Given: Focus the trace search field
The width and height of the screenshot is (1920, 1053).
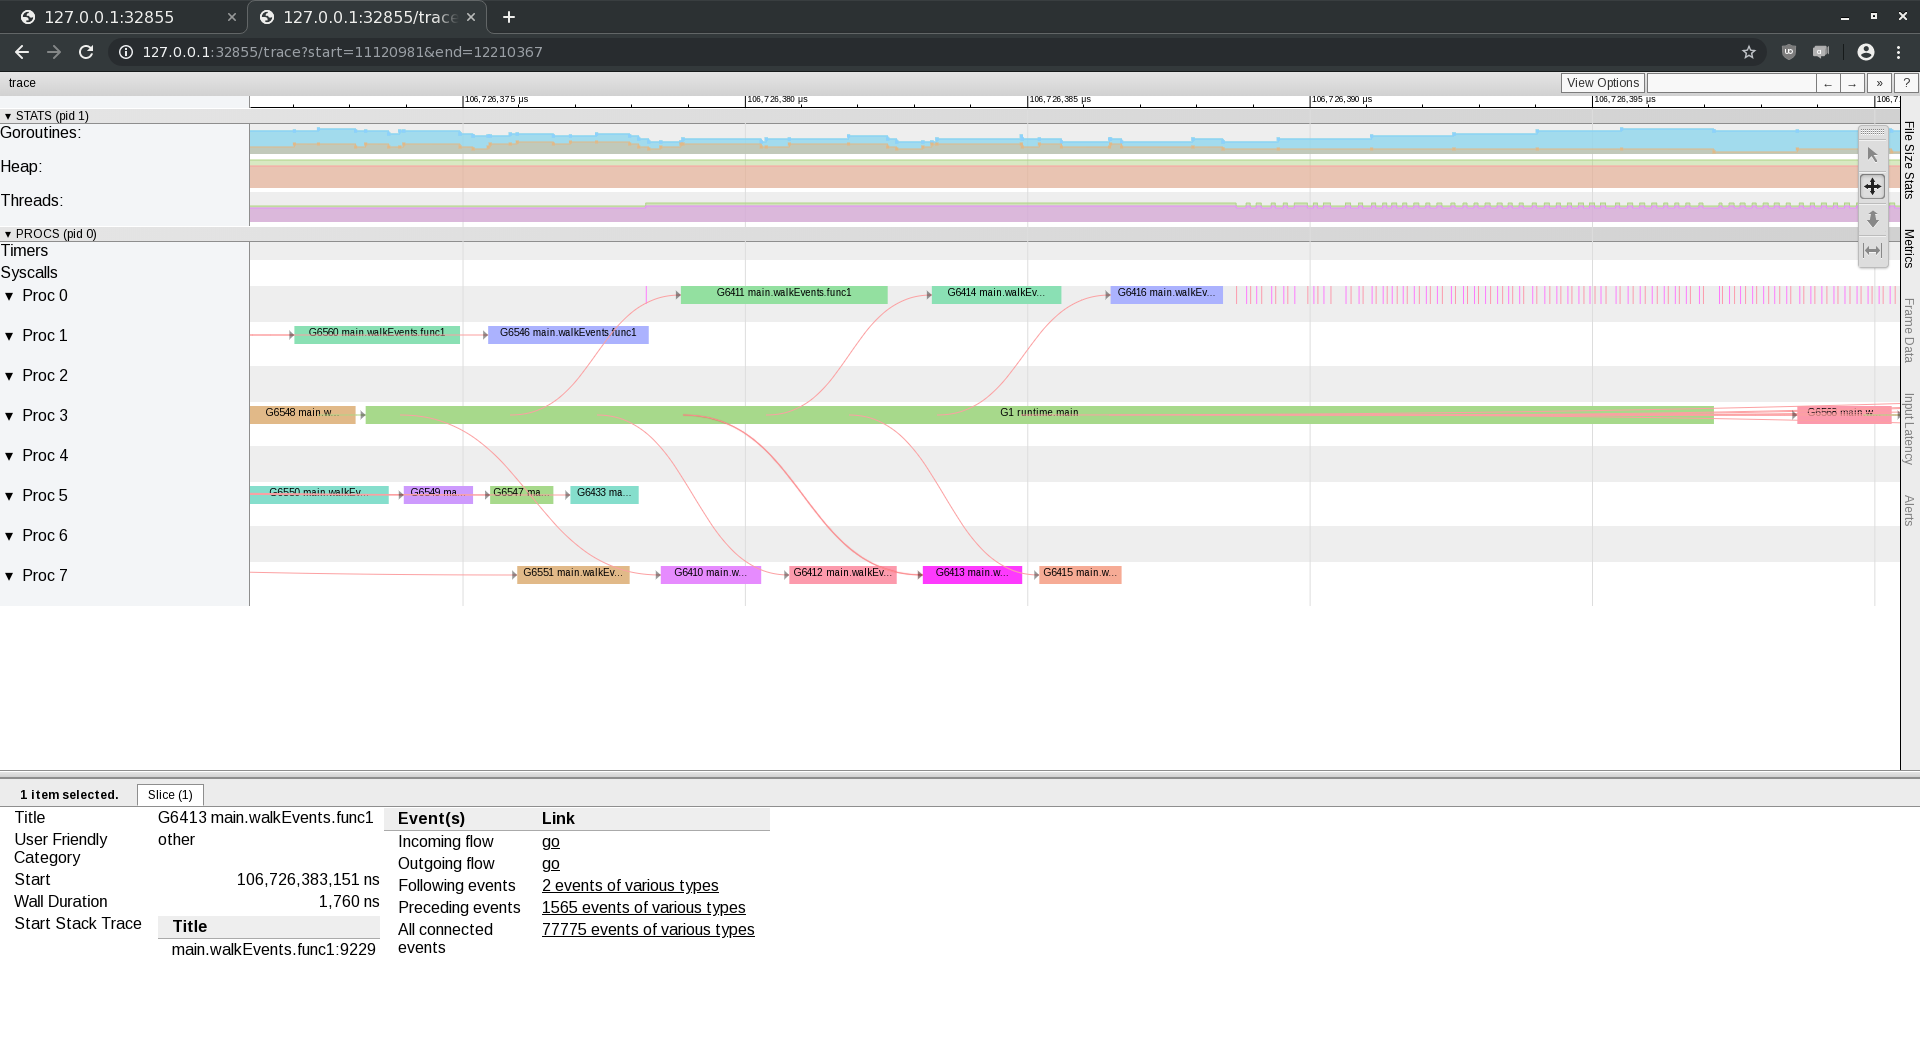Looking at the screenshot, I should click(1731, 83).
